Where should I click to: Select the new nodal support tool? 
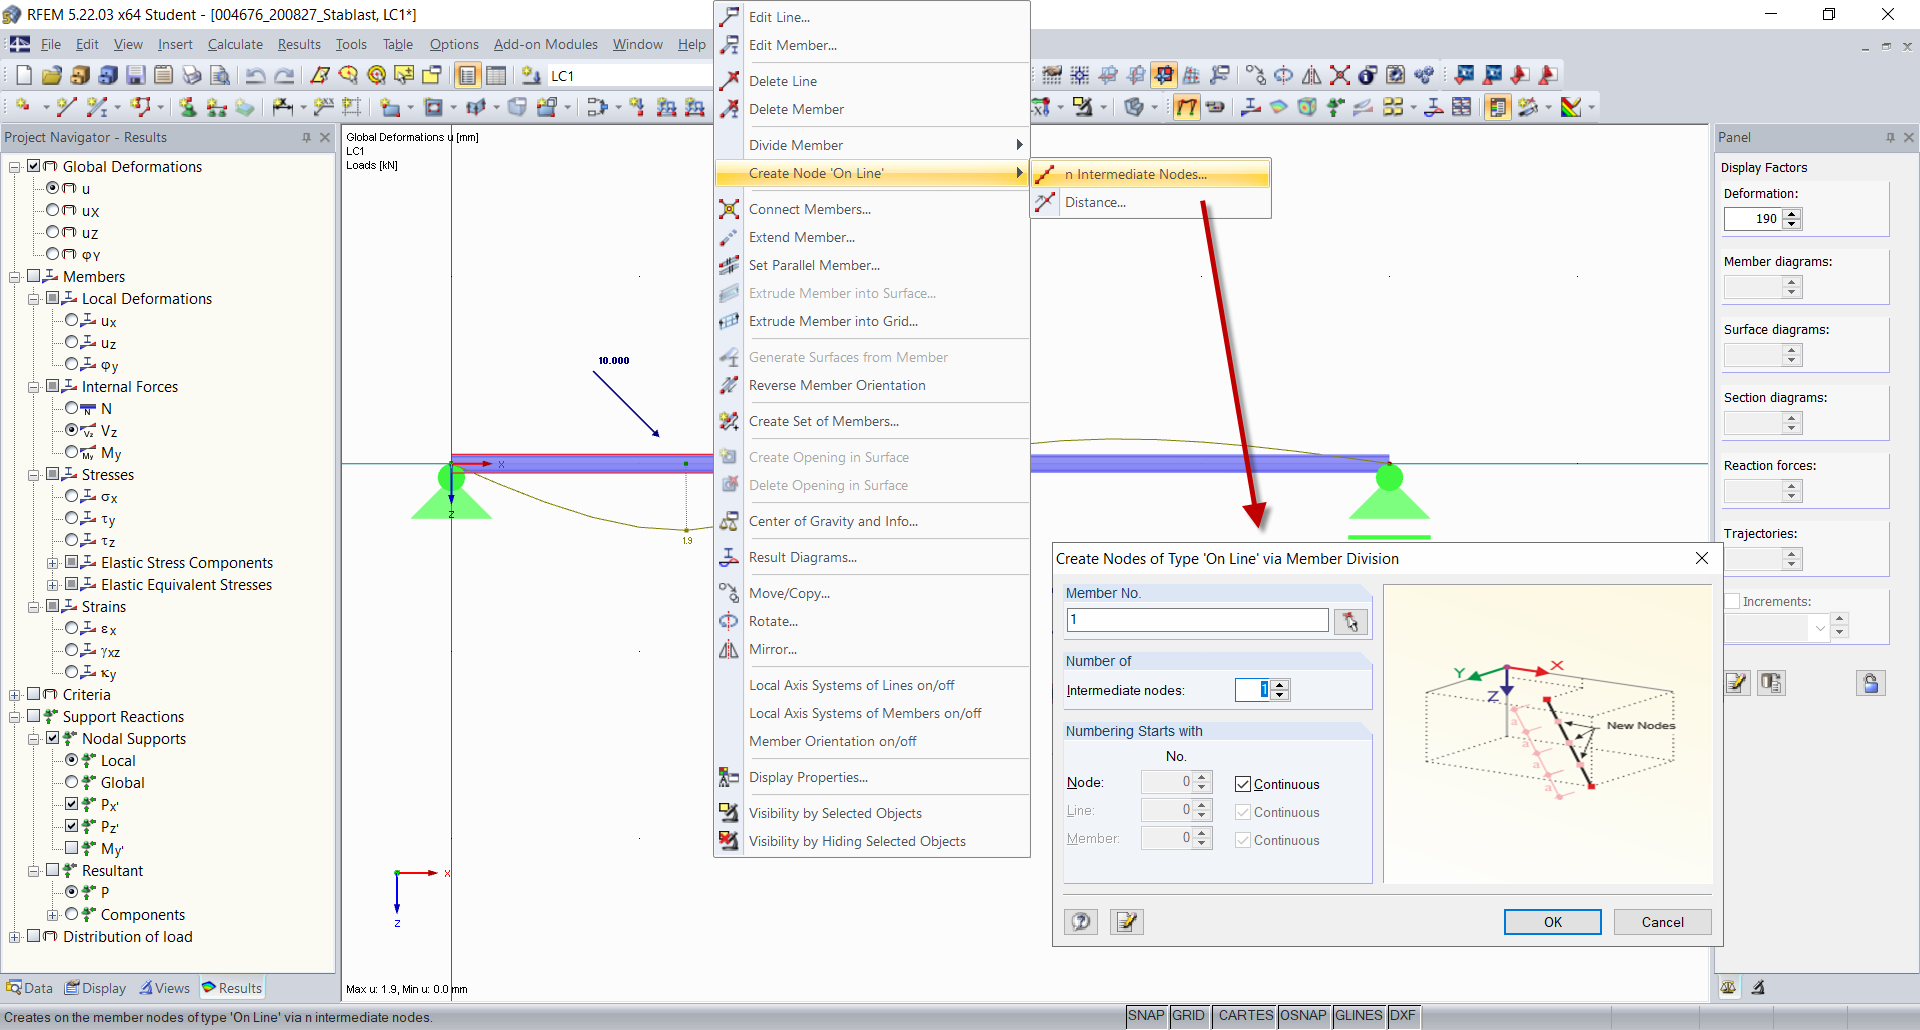point(188,107)
